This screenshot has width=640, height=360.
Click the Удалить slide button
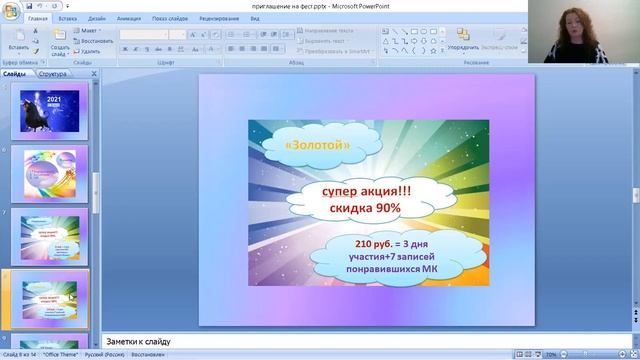click(x=87, y=52)
